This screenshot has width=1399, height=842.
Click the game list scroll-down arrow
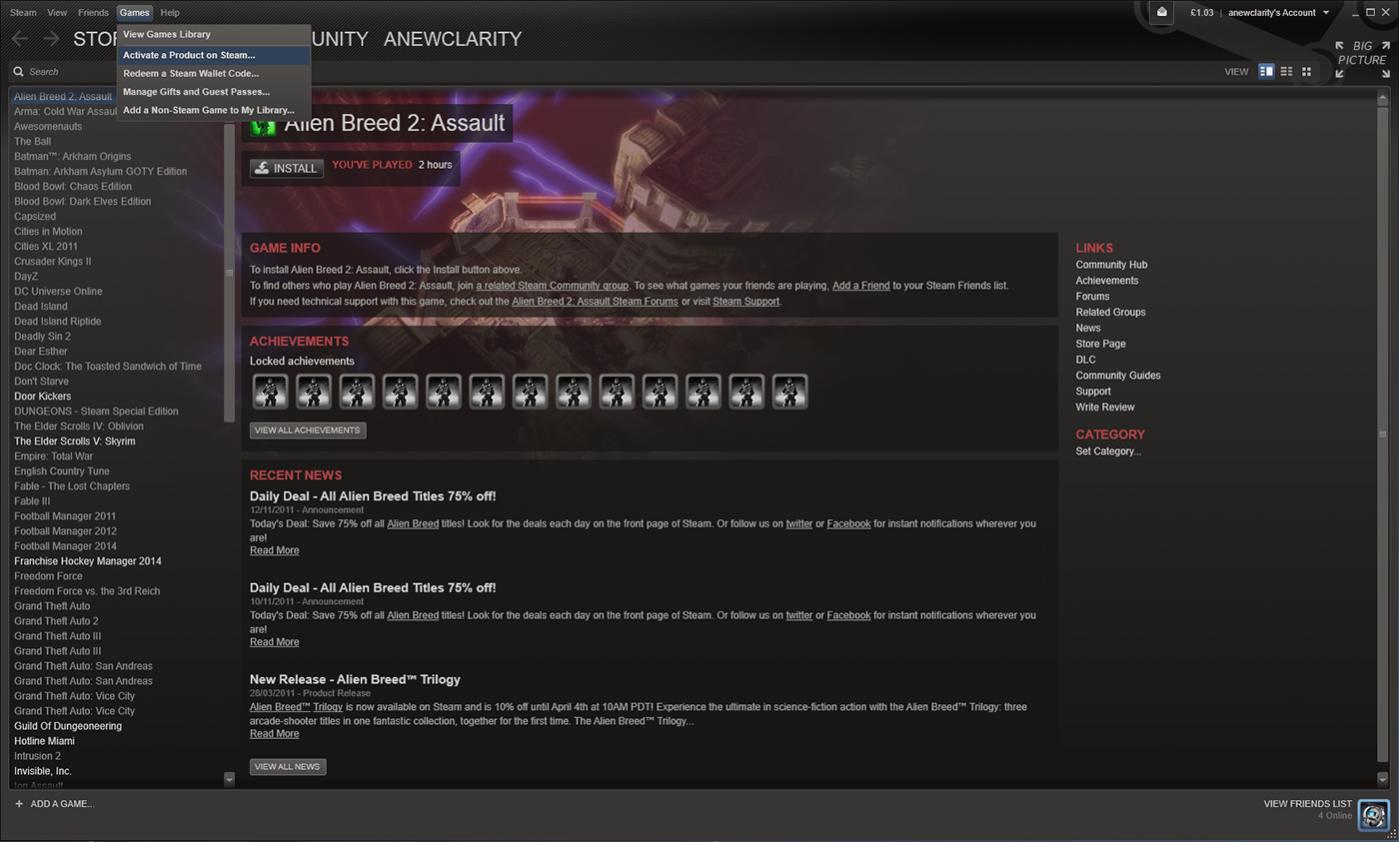coord(229,779)
